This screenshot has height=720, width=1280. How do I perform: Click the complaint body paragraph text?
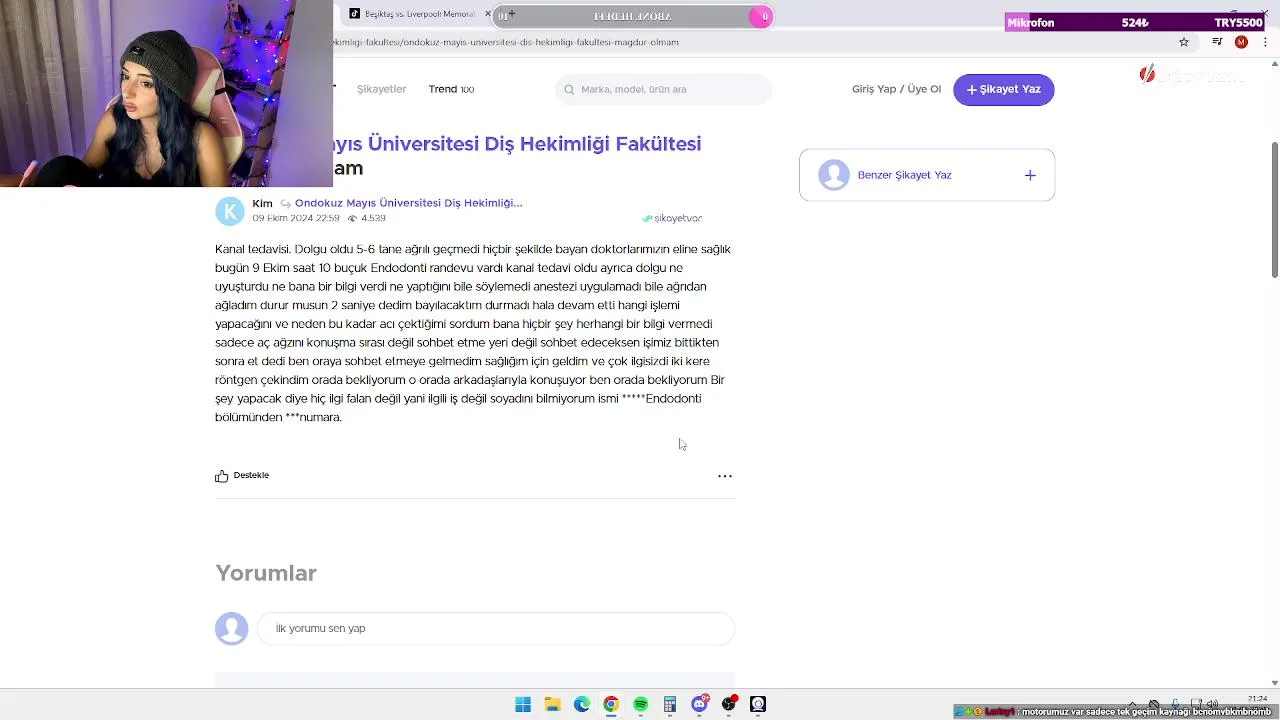click(x=473, y=333)
